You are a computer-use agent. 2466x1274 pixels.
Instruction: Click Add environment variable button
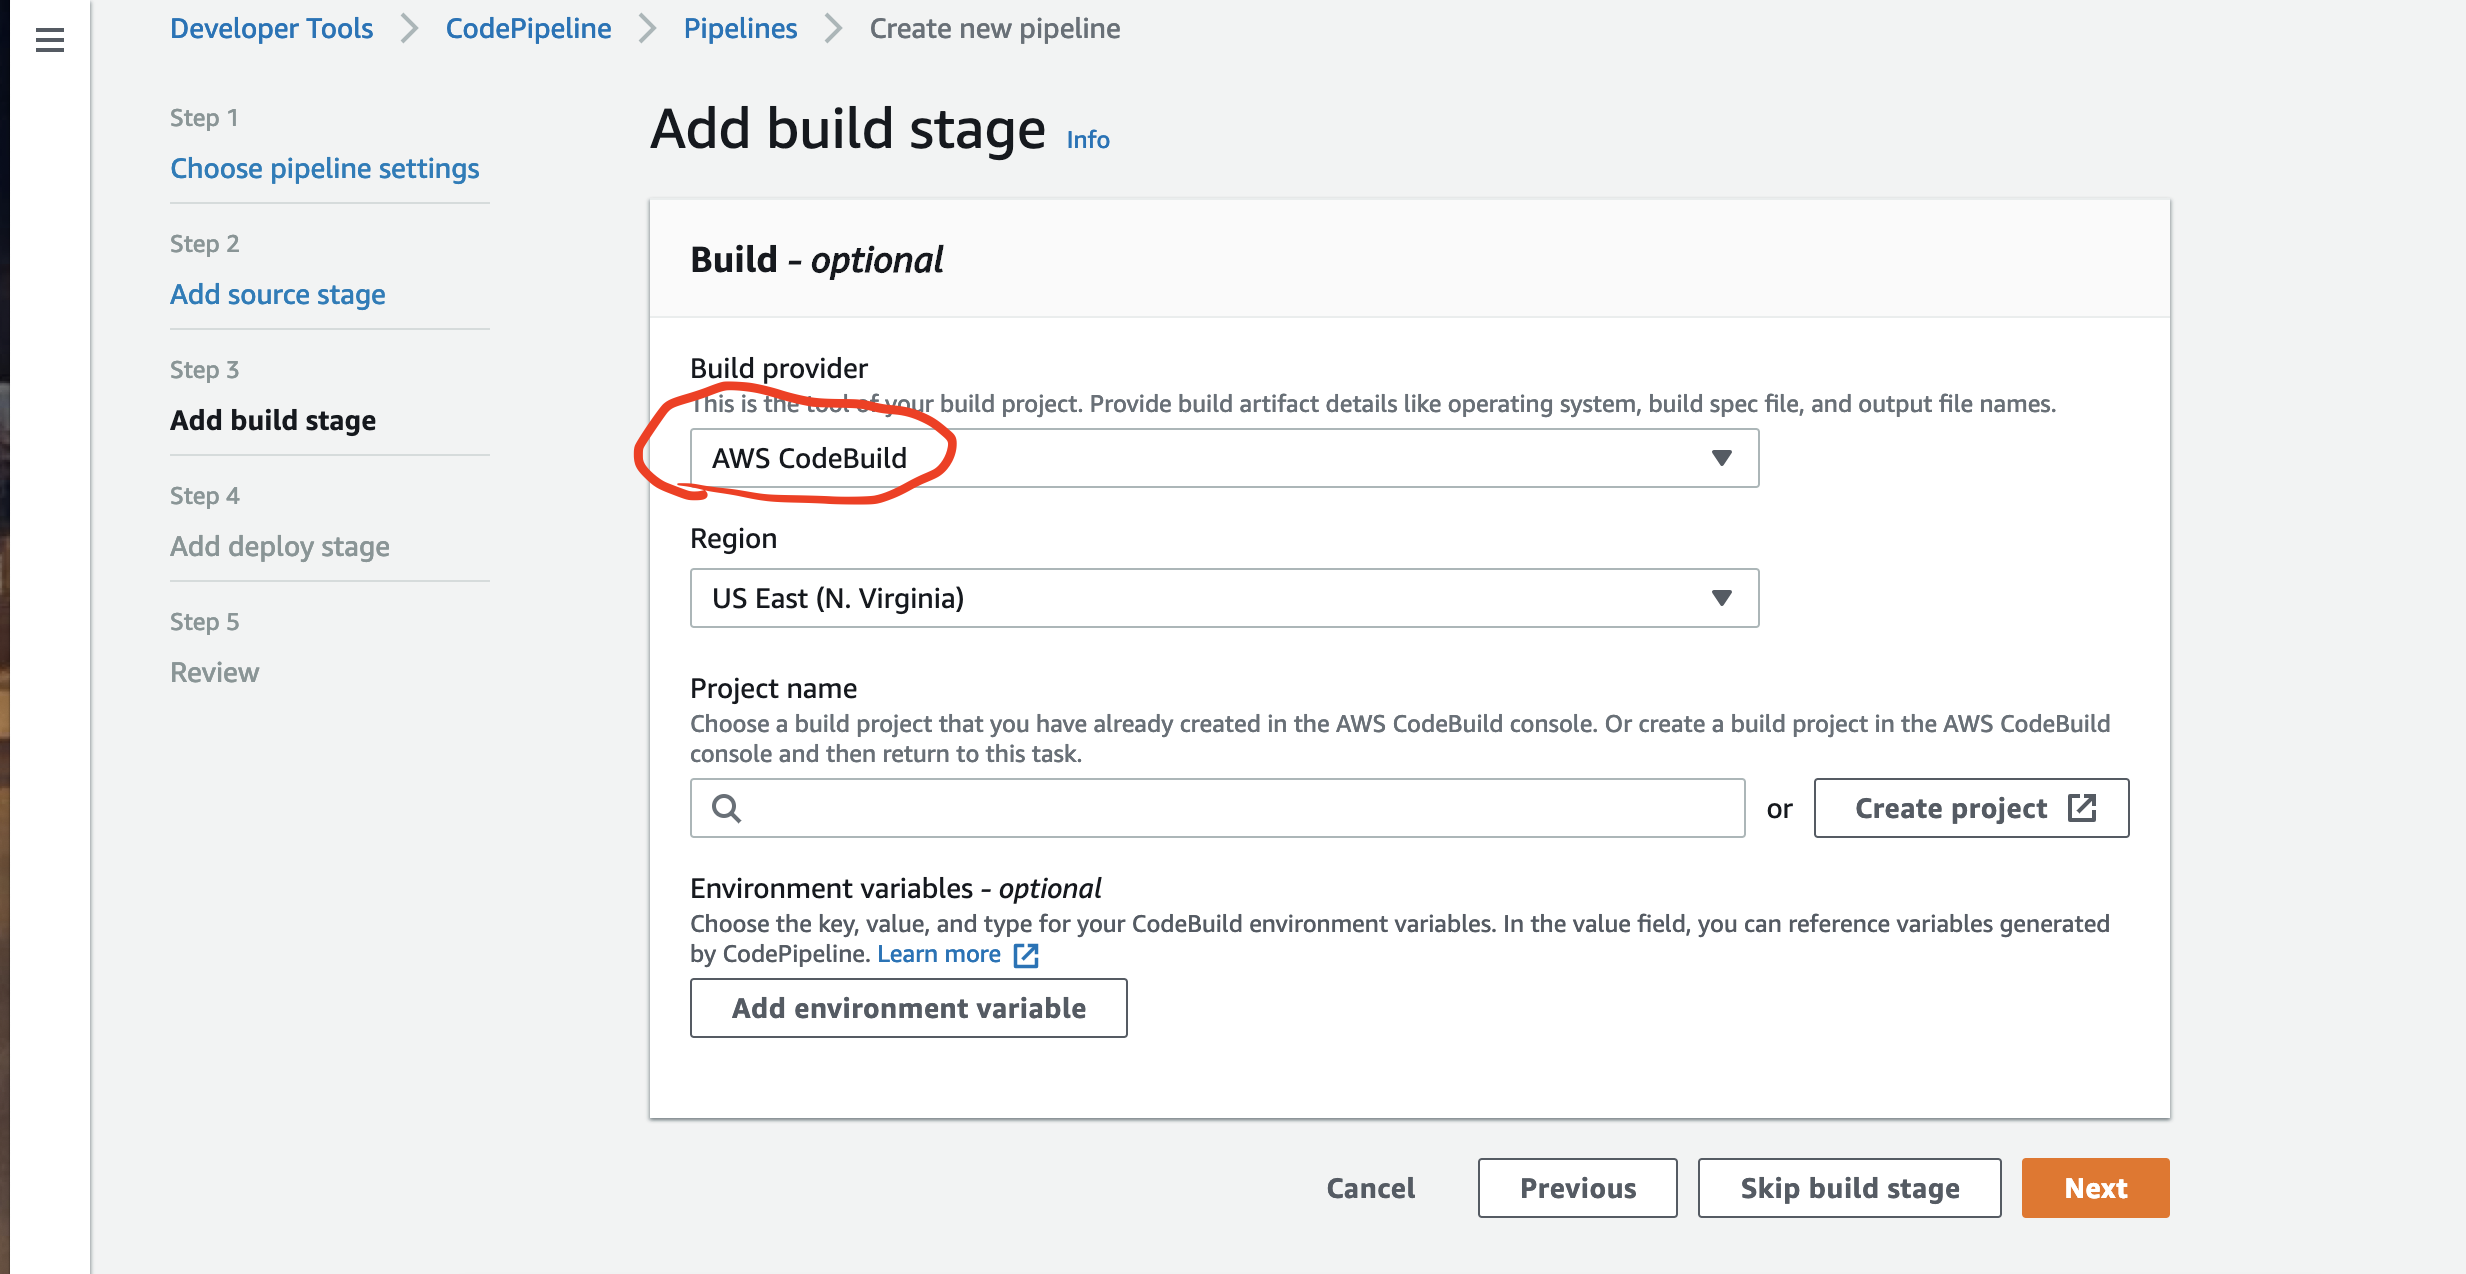pyautogui.click(x=908, y=1008)
